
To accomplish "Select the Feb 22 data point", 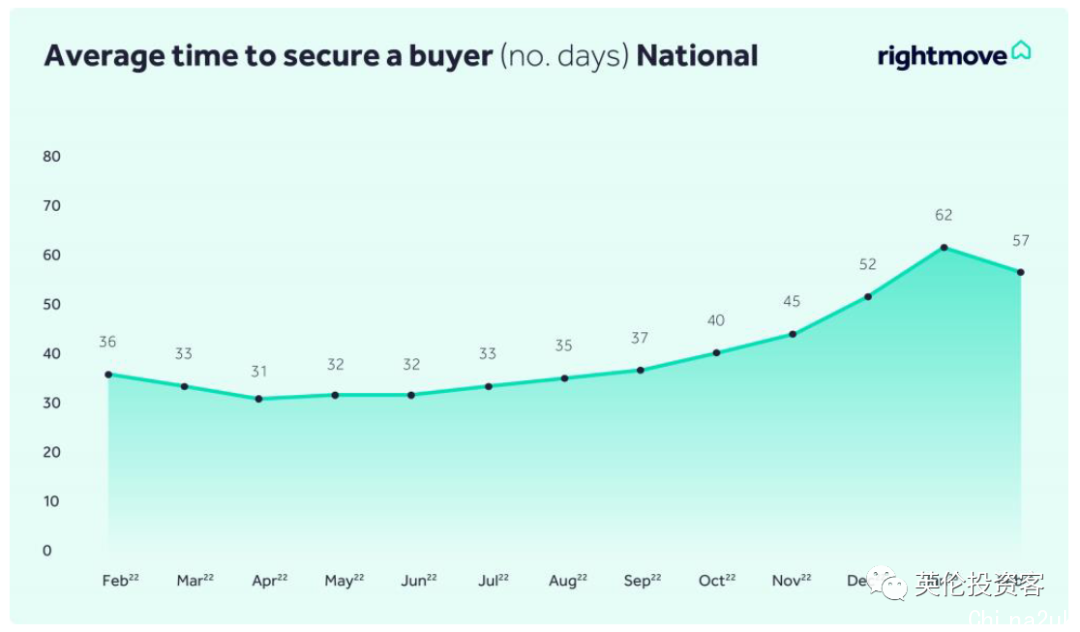I will pos(108,375).
